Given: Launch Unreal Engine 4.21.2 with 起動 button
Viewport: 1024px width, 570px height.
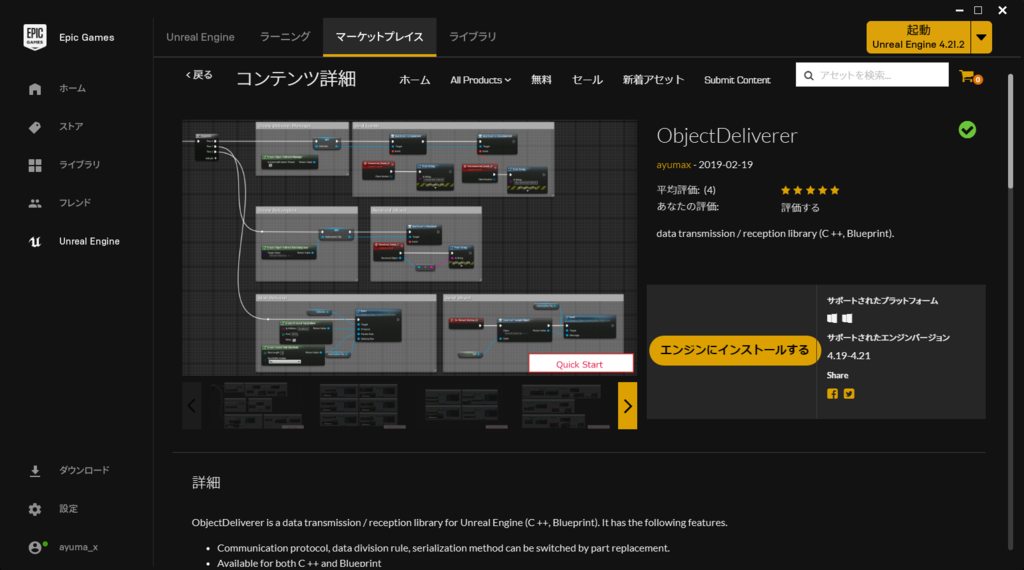Looking at the screenshot, I should (918, 37).
